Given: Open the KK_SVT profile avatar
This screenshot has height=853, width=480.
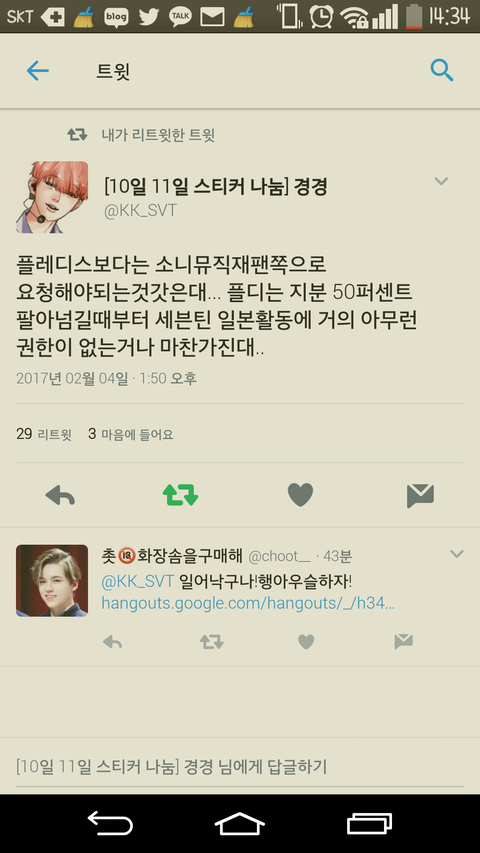Looking at the screenshot, I should pyautogui.click(x=52, y=197).
